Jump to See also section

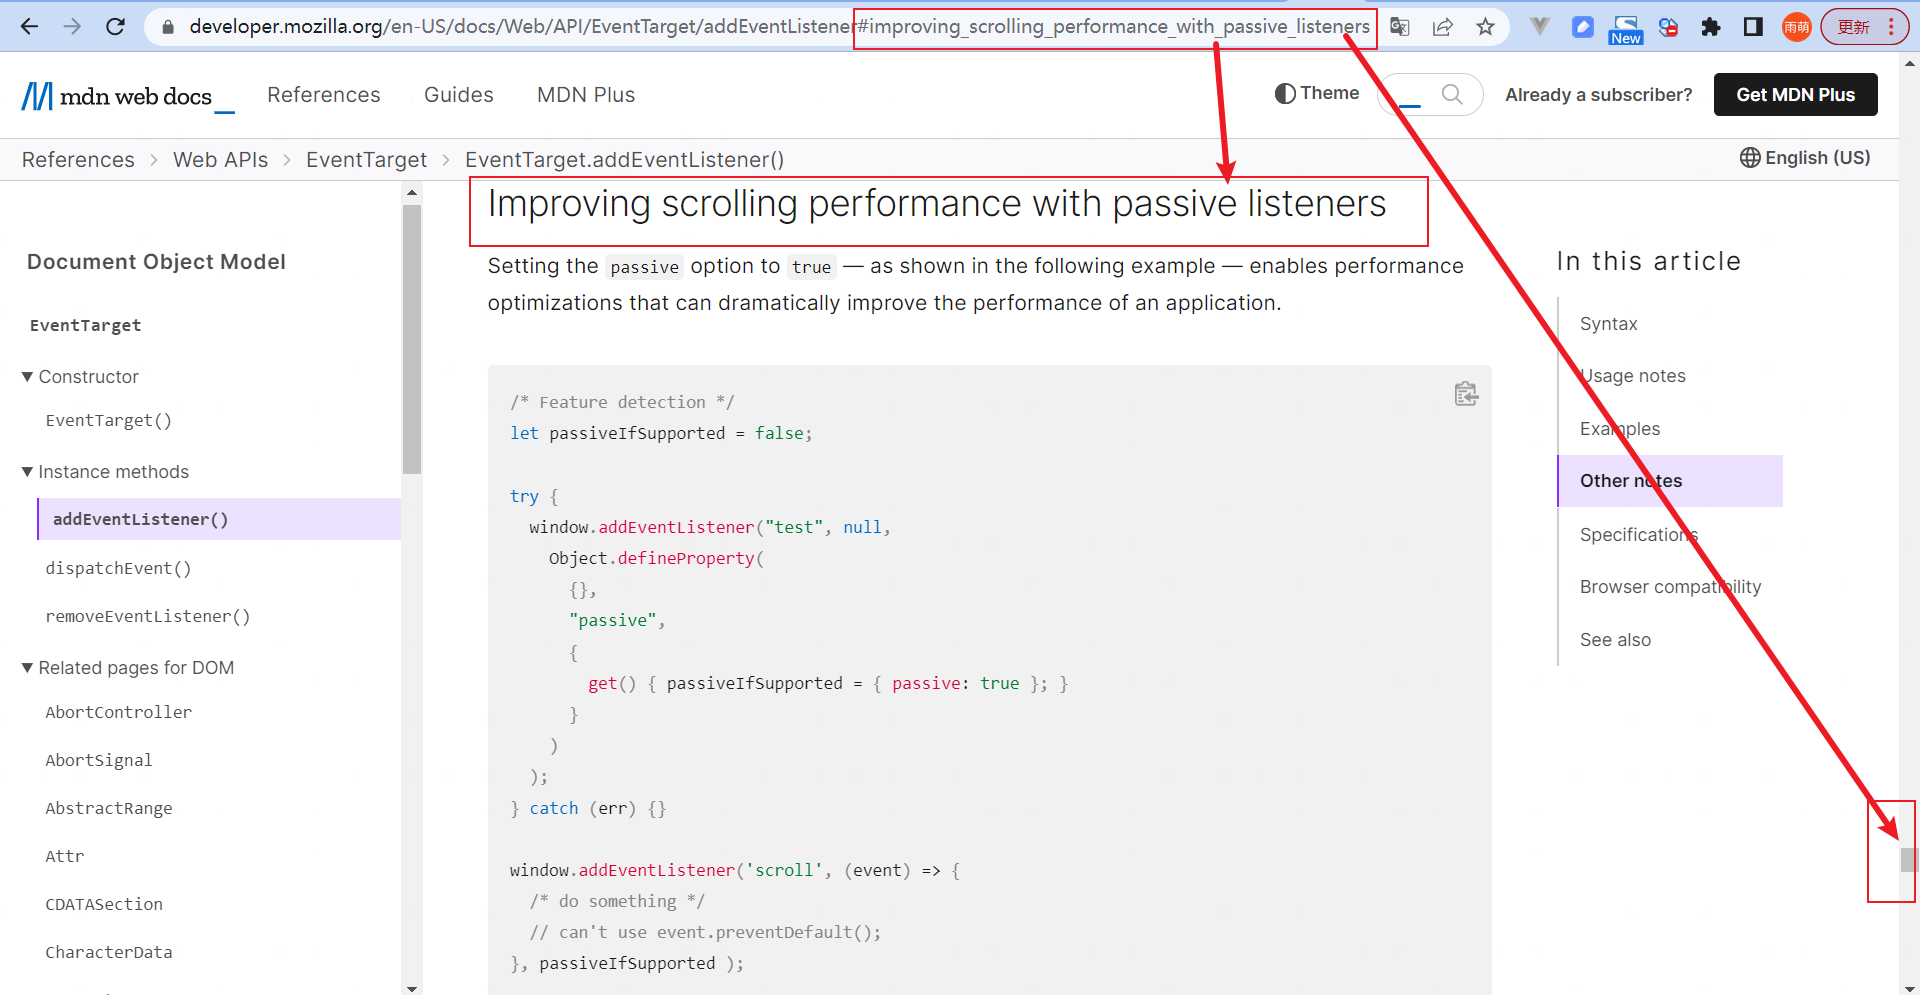point(1616,640)
